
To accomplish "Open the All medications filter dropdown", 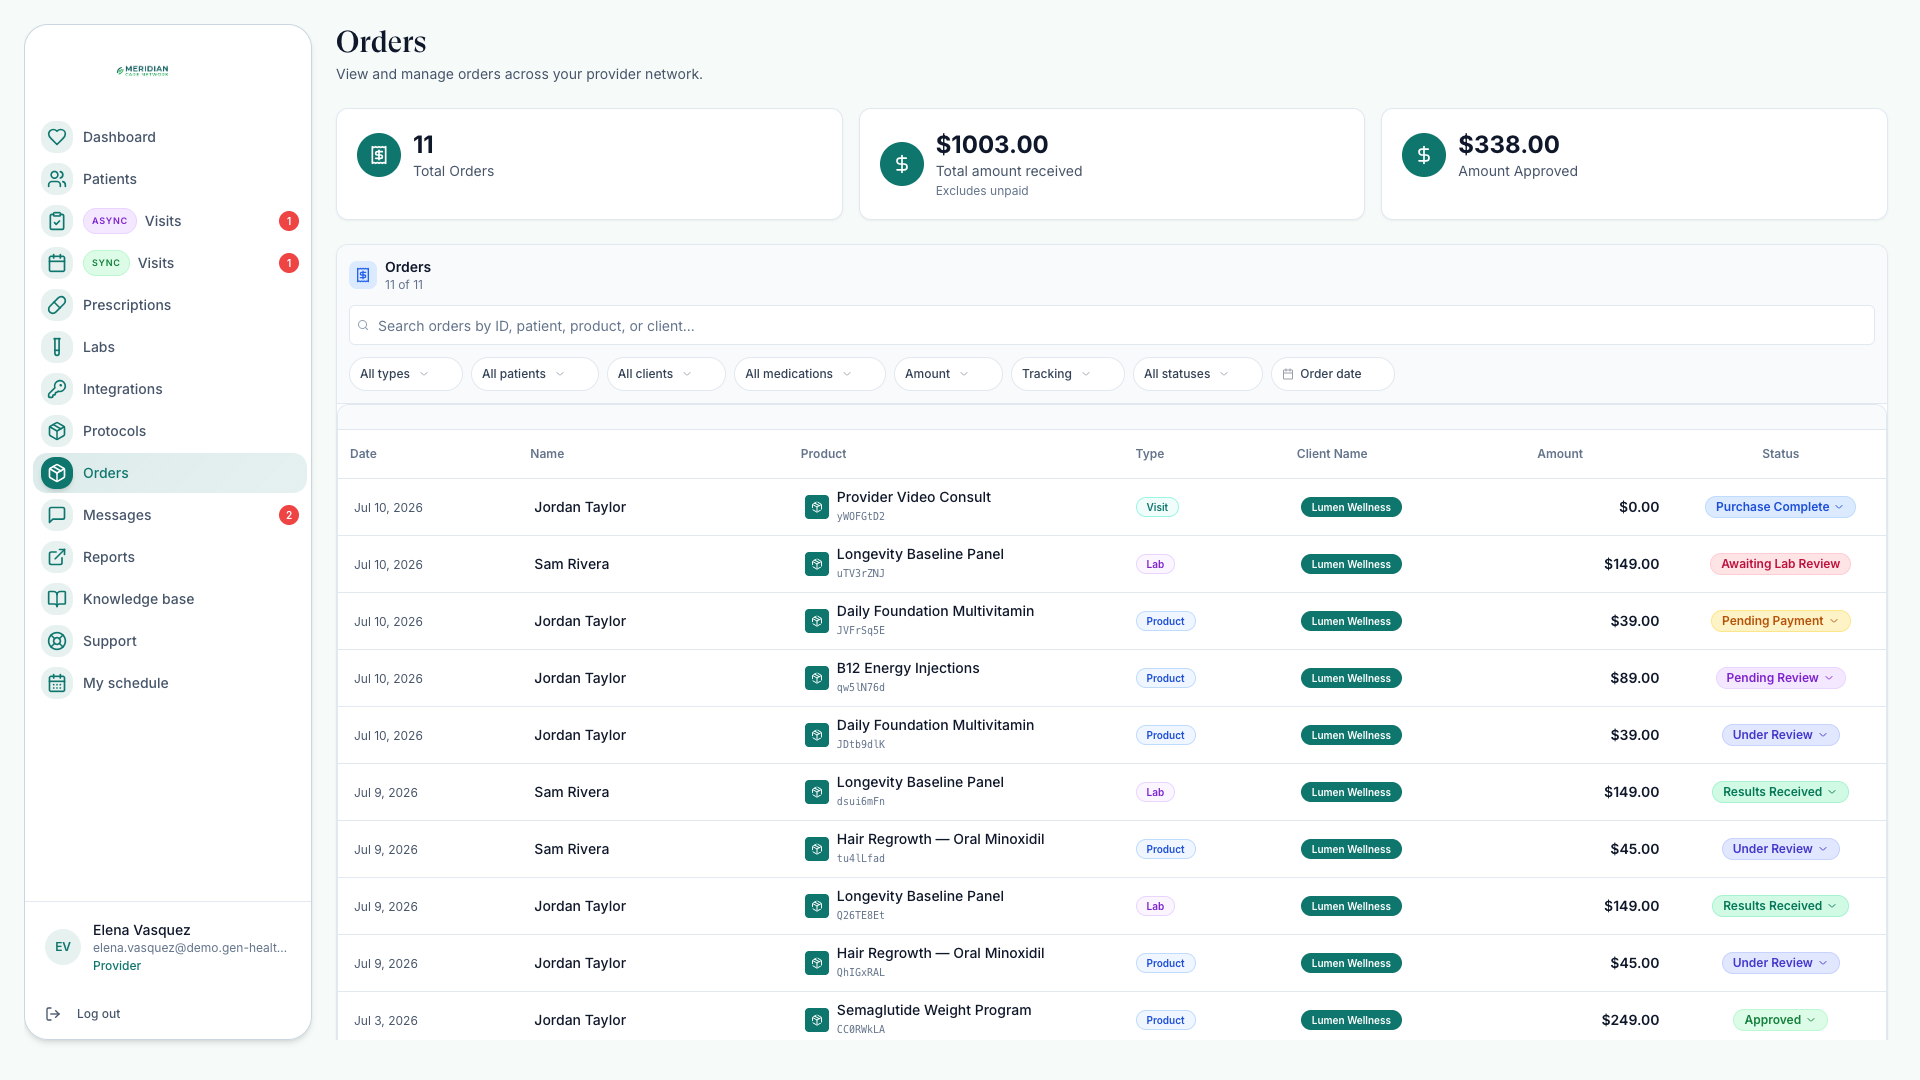I will (809, 374).
